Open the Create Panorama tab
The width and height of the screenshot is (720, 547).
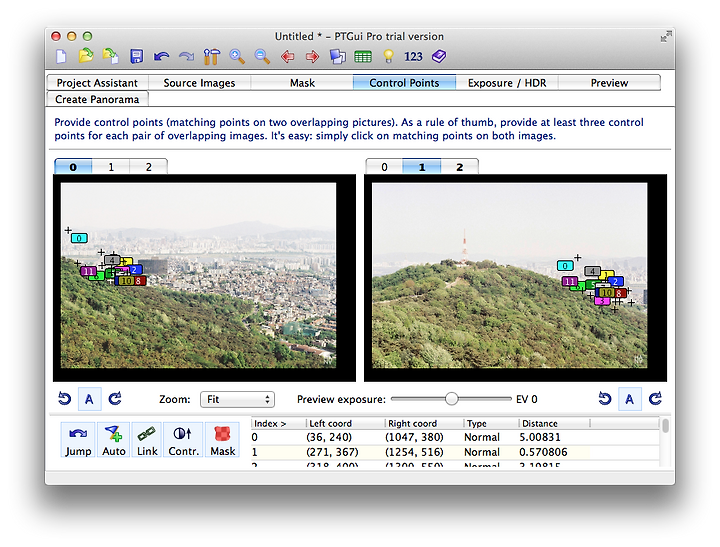tap(97, 99)
